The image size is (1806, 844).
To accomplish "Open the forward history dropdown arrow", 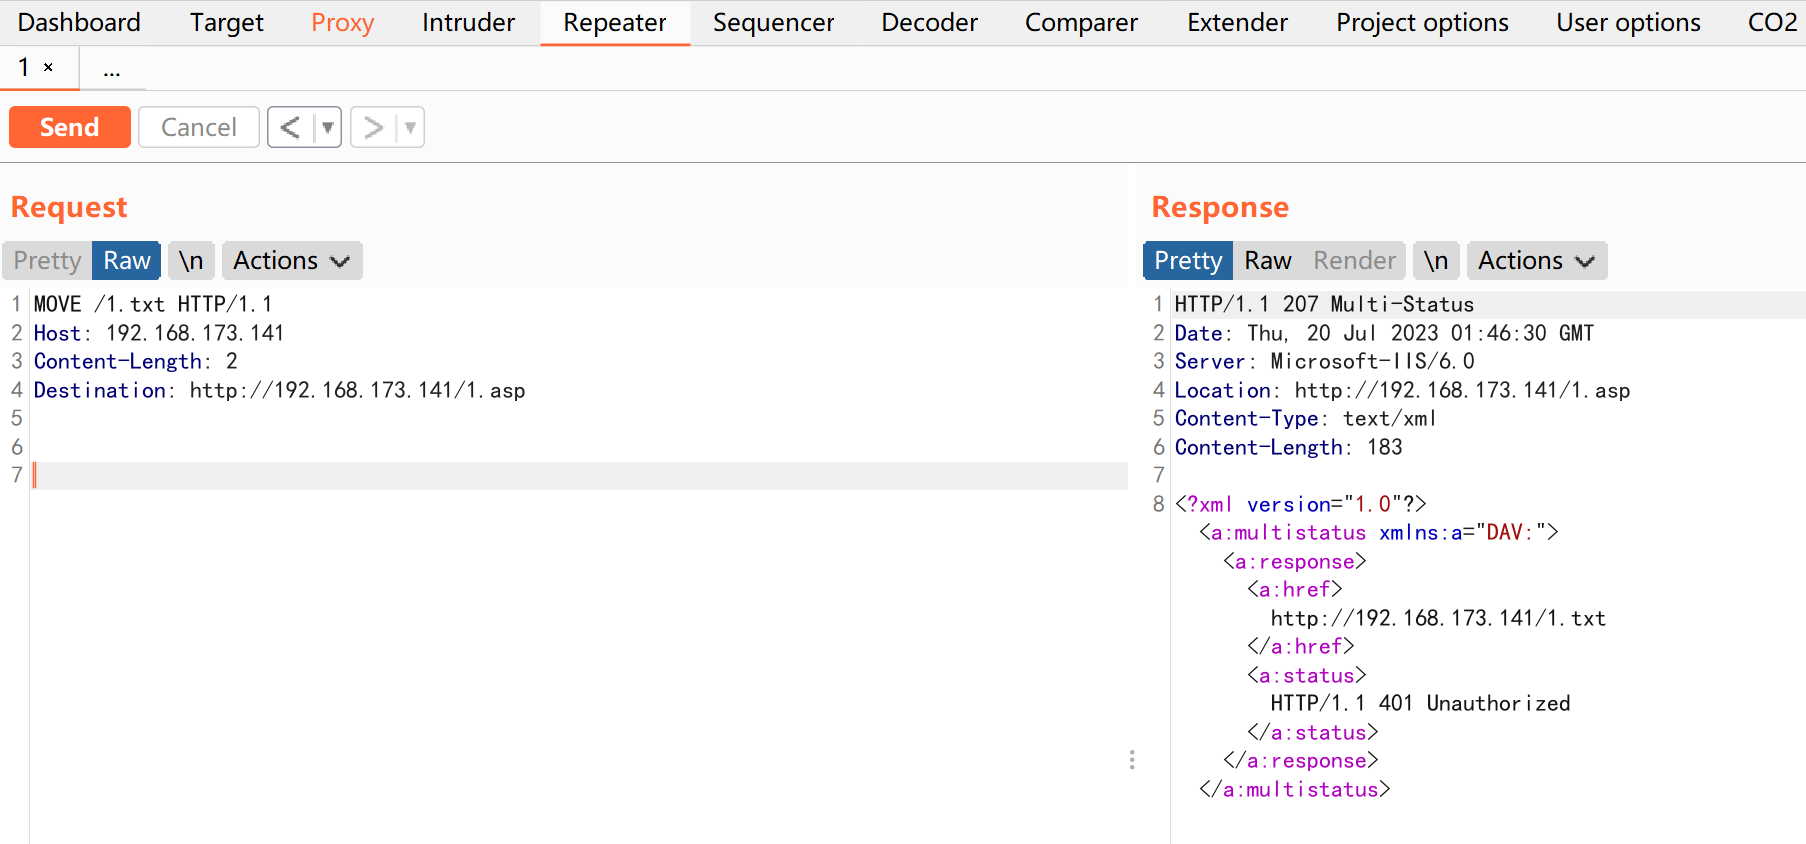I will coord(410,128).
